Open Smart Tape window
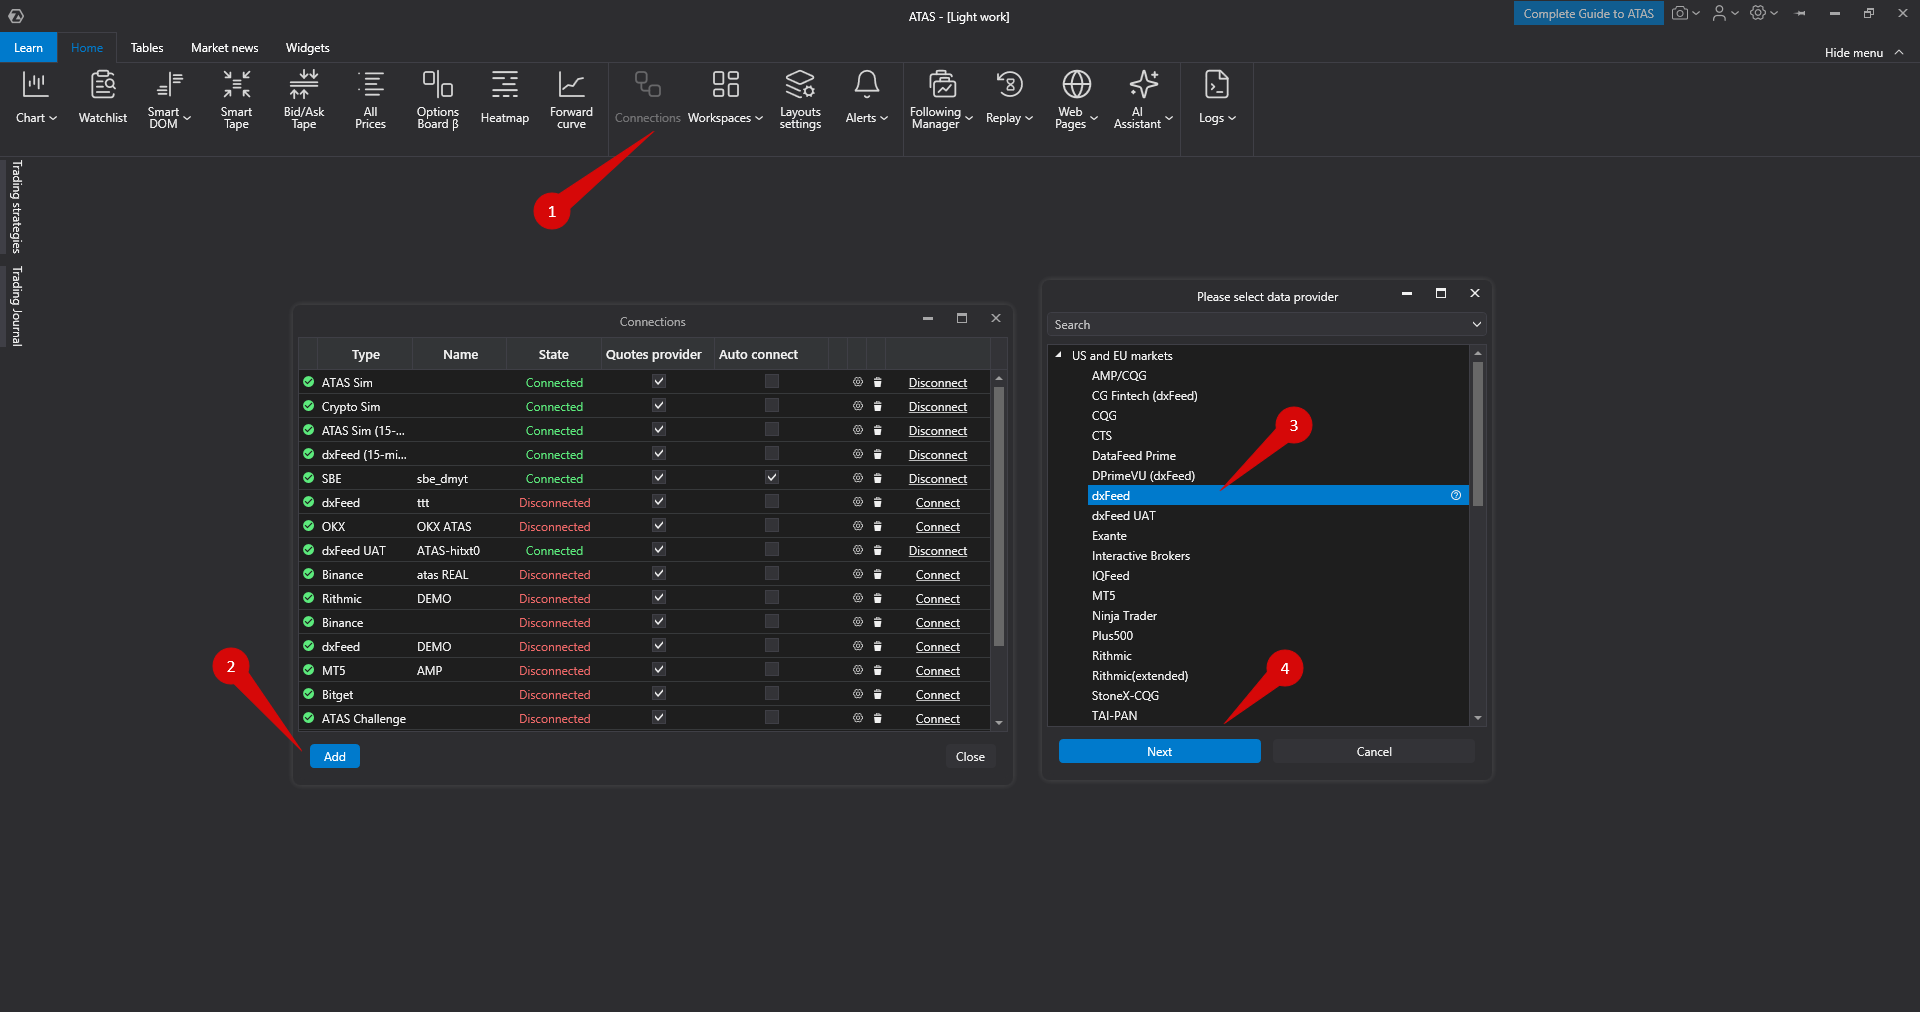1920x1012 pixels. pyautogui.click(x=236, y=98)
